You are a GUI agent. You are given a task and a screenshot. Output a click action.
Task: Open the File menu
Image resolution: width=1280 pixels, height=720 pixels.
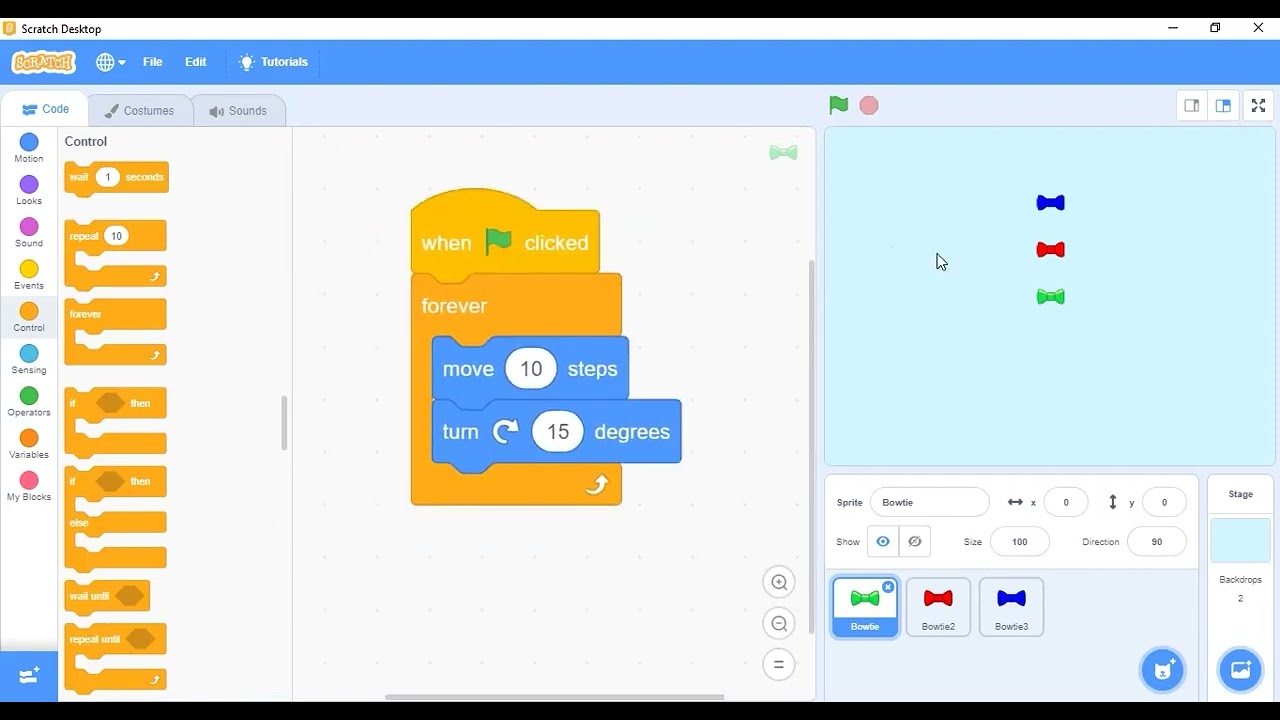tap(153, 62)
